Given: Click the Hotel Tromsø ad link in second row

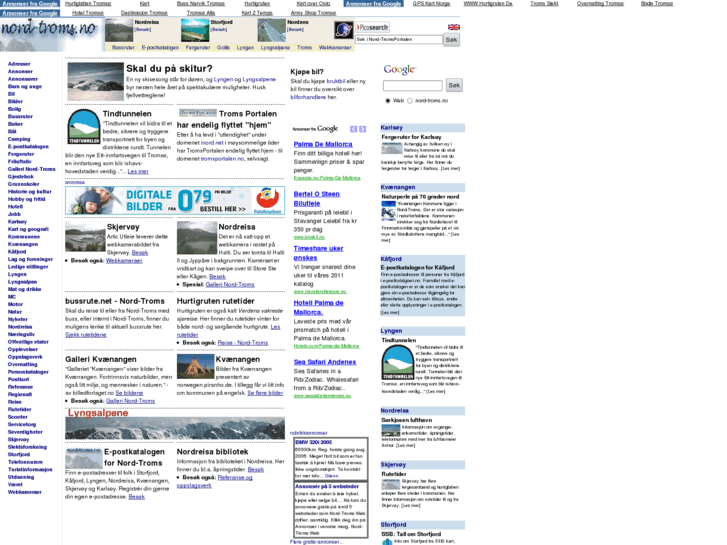Looking at the screenshot, I should [88, 13].
